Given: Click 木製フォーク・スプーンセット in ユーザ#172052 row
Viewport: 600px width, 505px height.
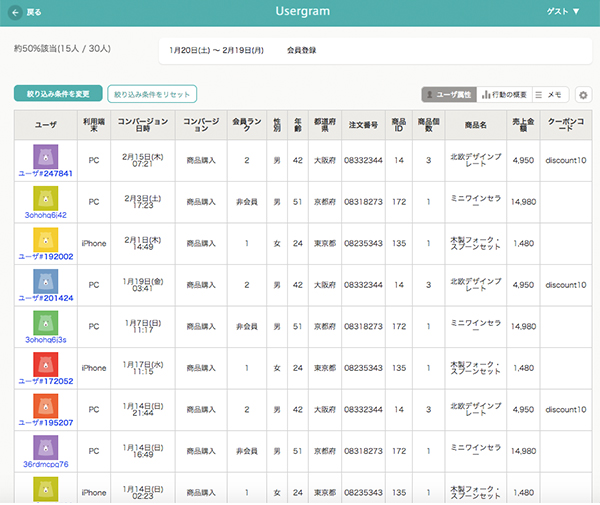Looking at the screenshot, I should point(476,368).
